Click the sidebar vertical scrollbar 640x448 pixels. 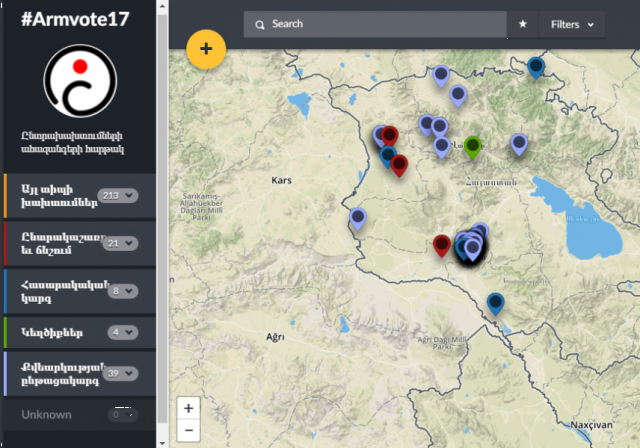click(163, 200)
